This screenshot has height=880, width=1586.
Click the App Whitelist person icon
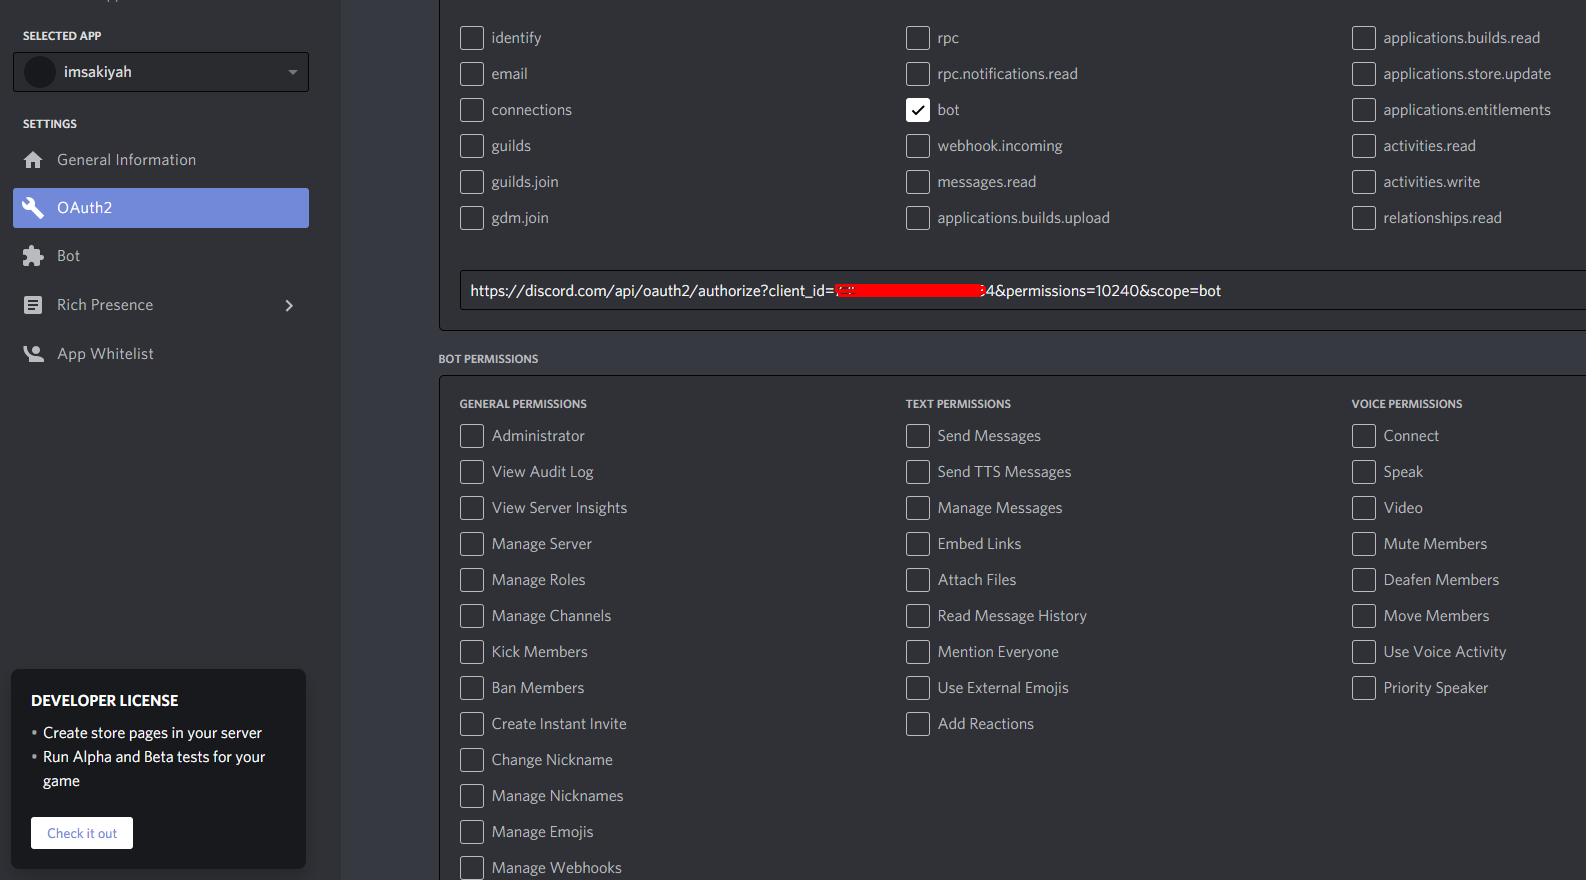[33, 354]
